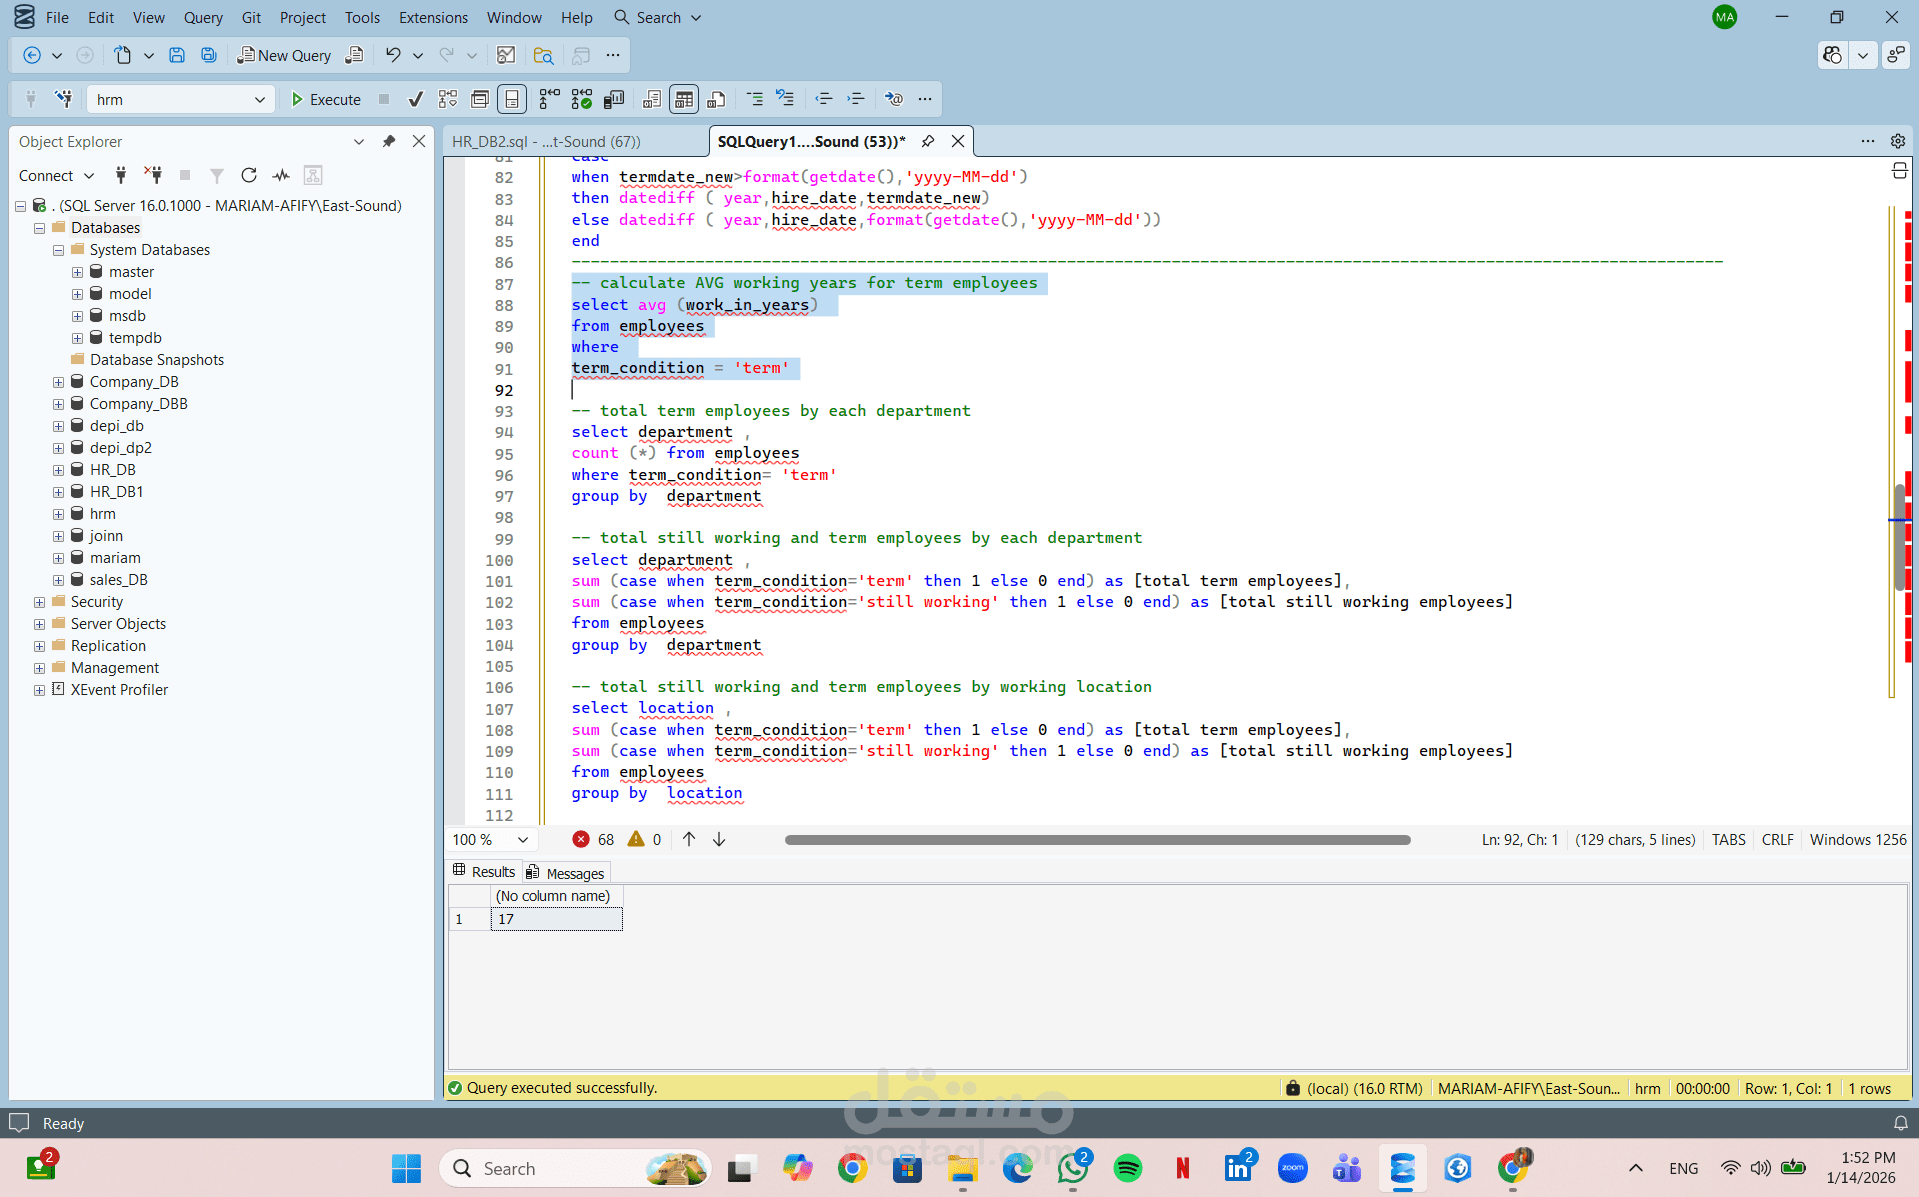
Task: Open the 100 % zoom dropdown
Action: click(522, 840)
